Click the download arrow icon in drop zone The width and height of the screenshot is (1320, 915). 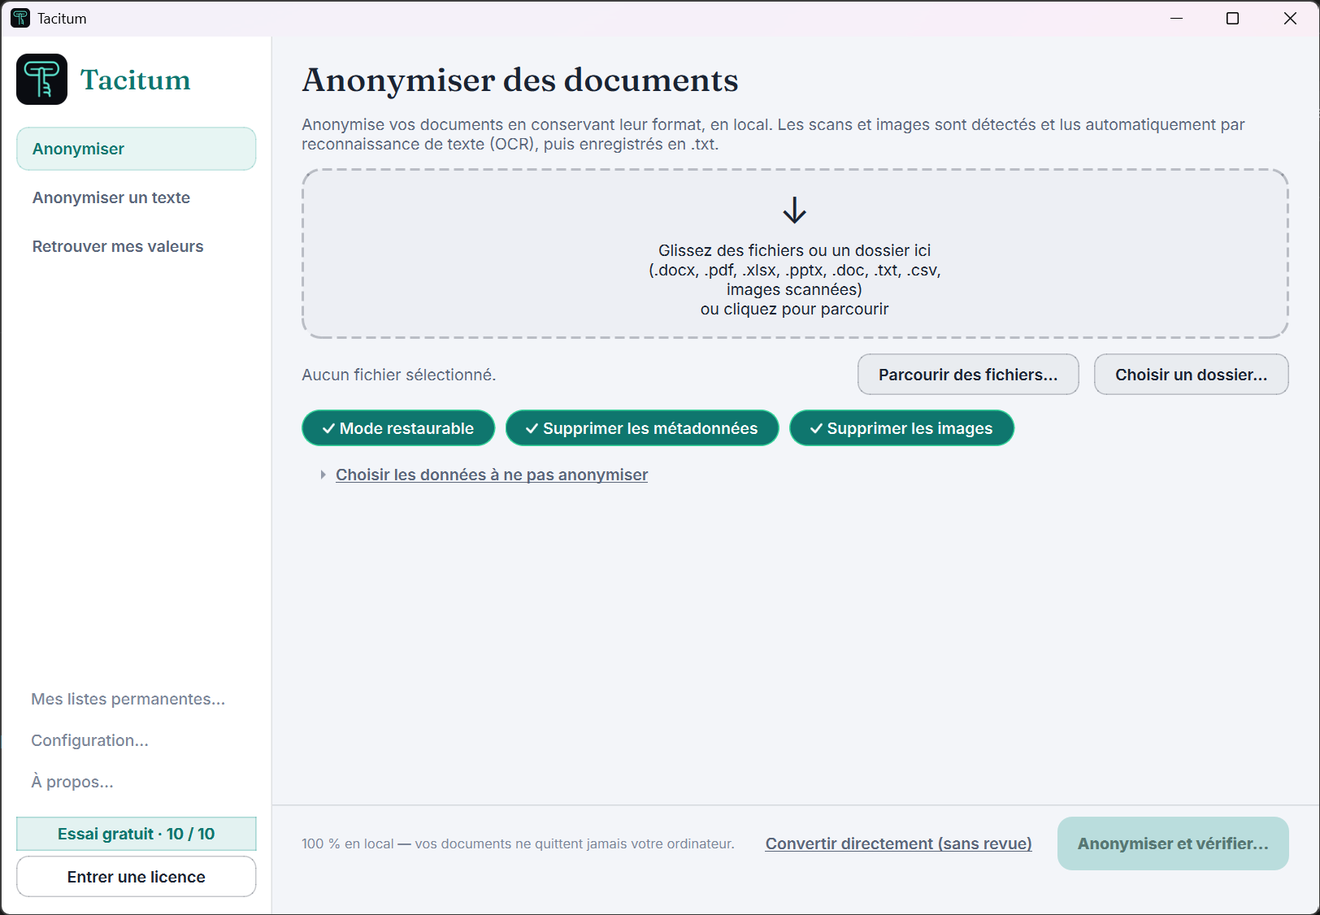click(x=795, y=210)
